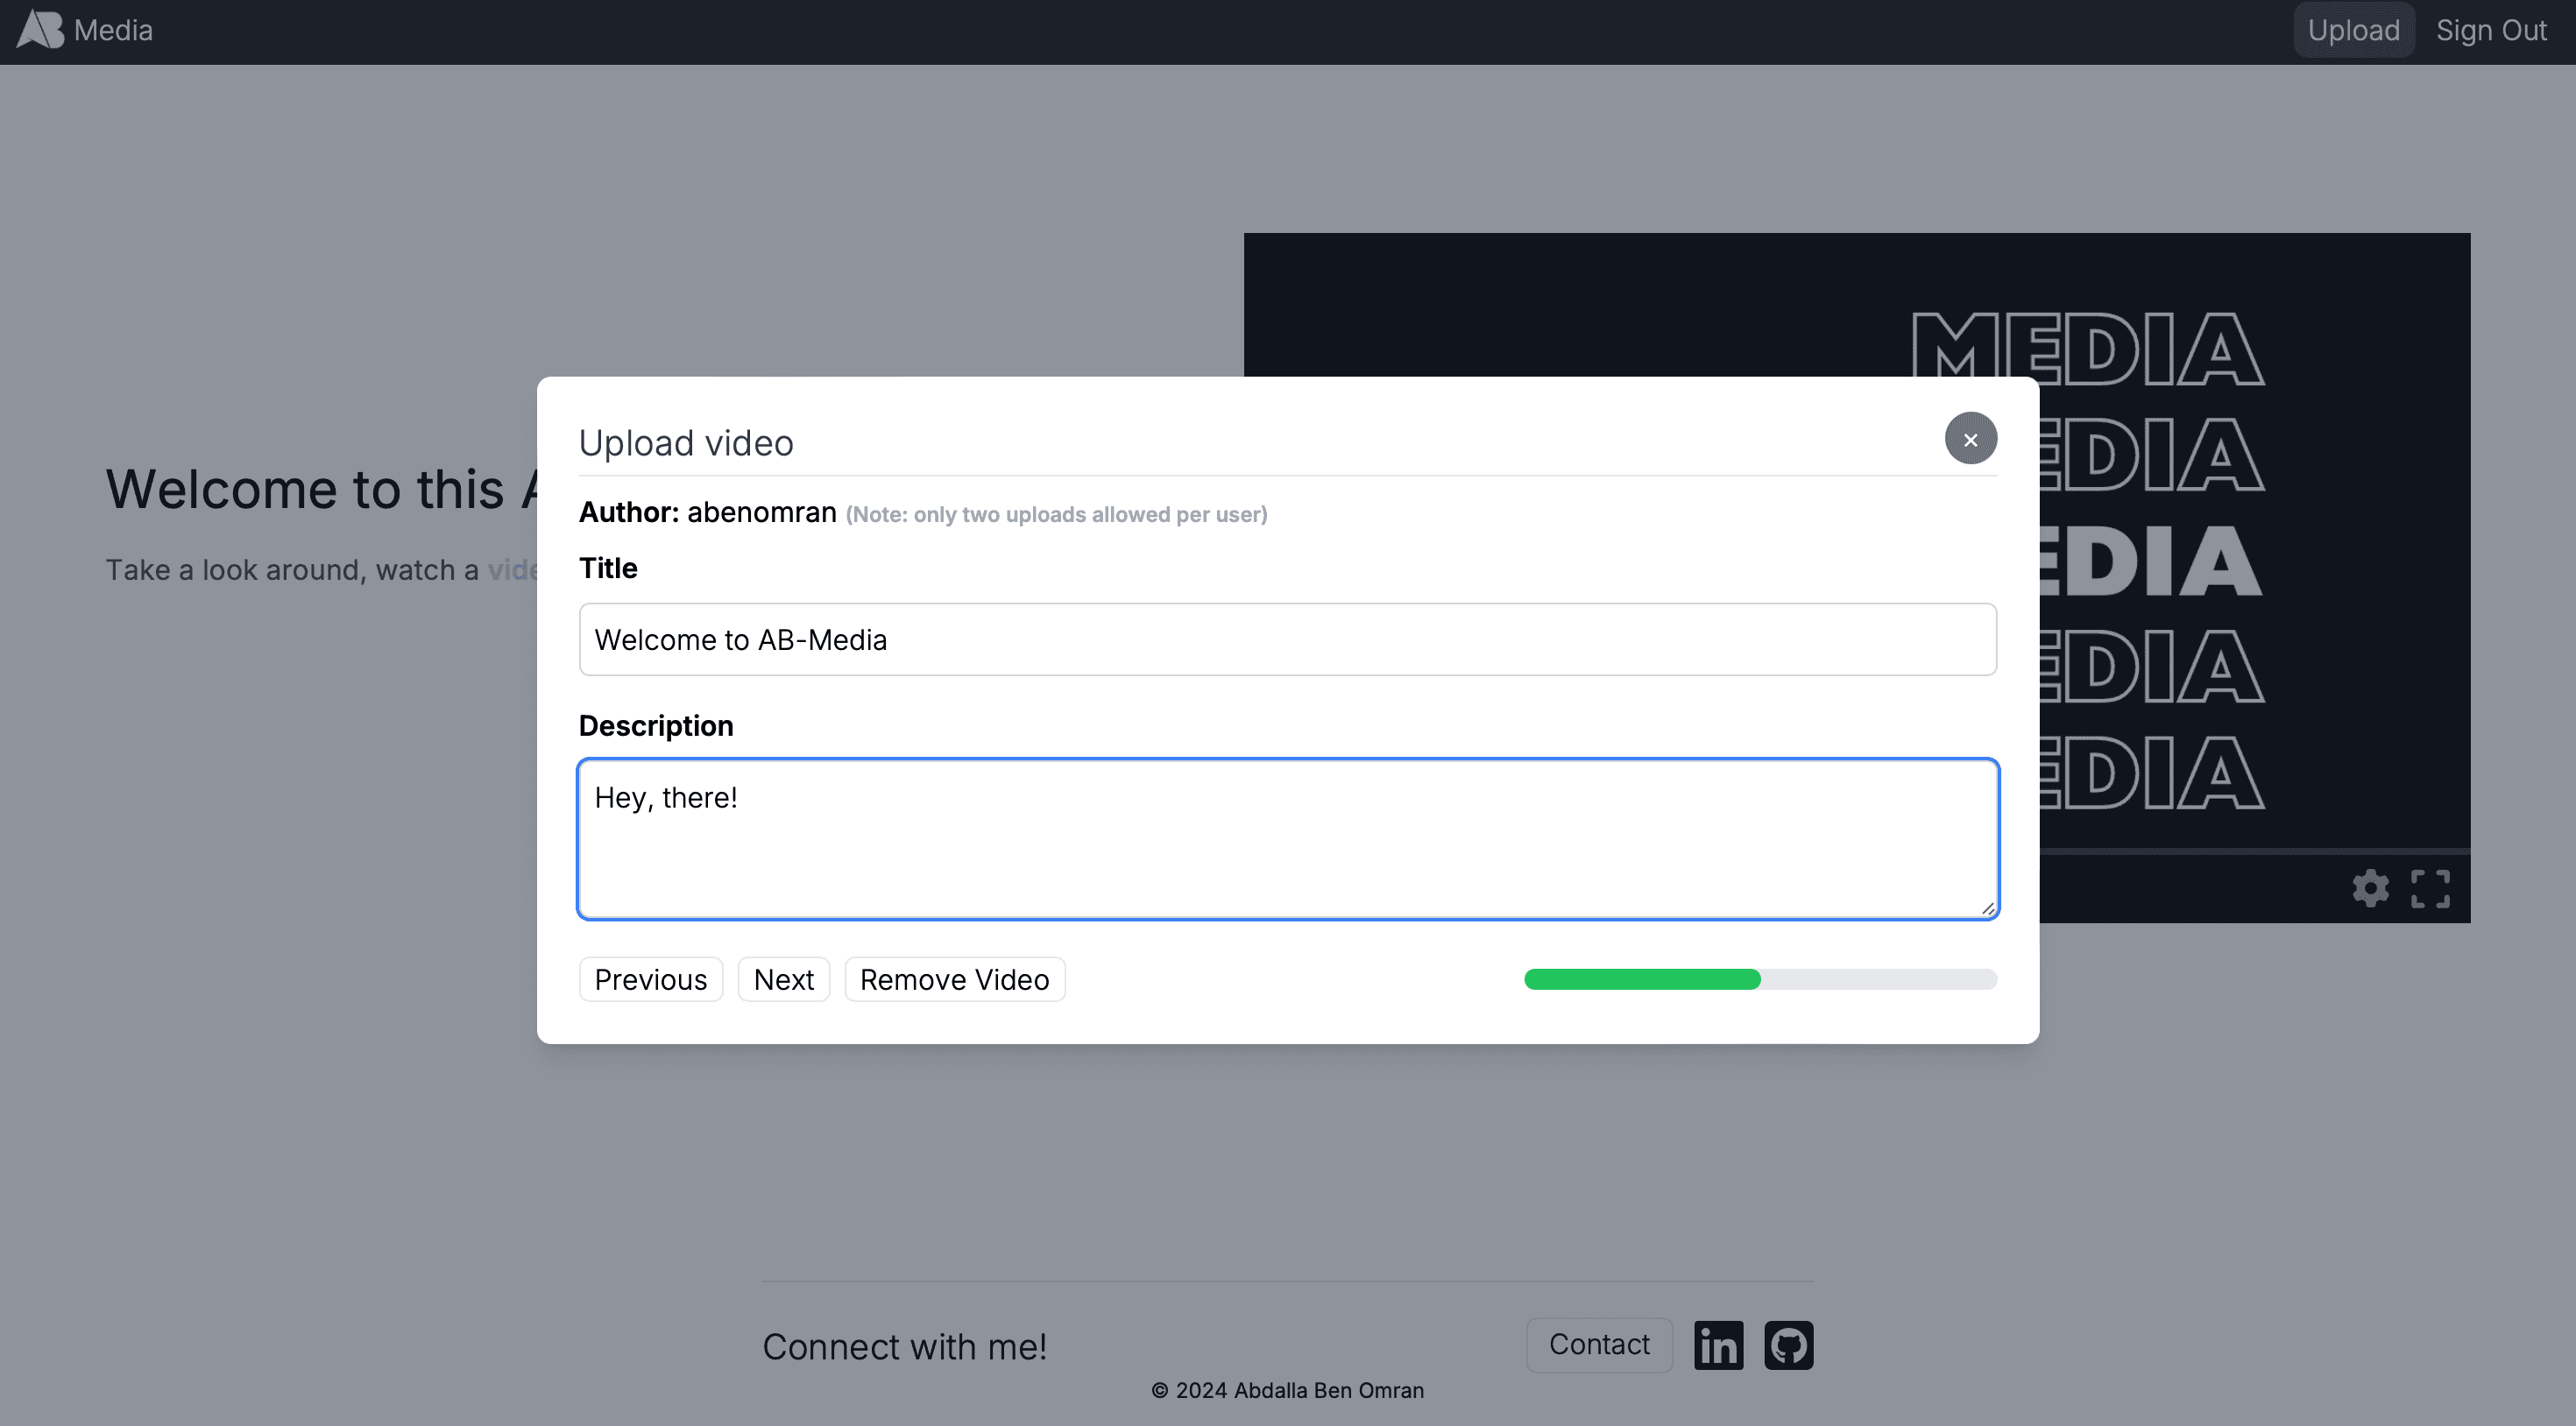Screen dimensions: 2576x1426
Task: Click the Media brand text link
Action: tap(113, 30)
